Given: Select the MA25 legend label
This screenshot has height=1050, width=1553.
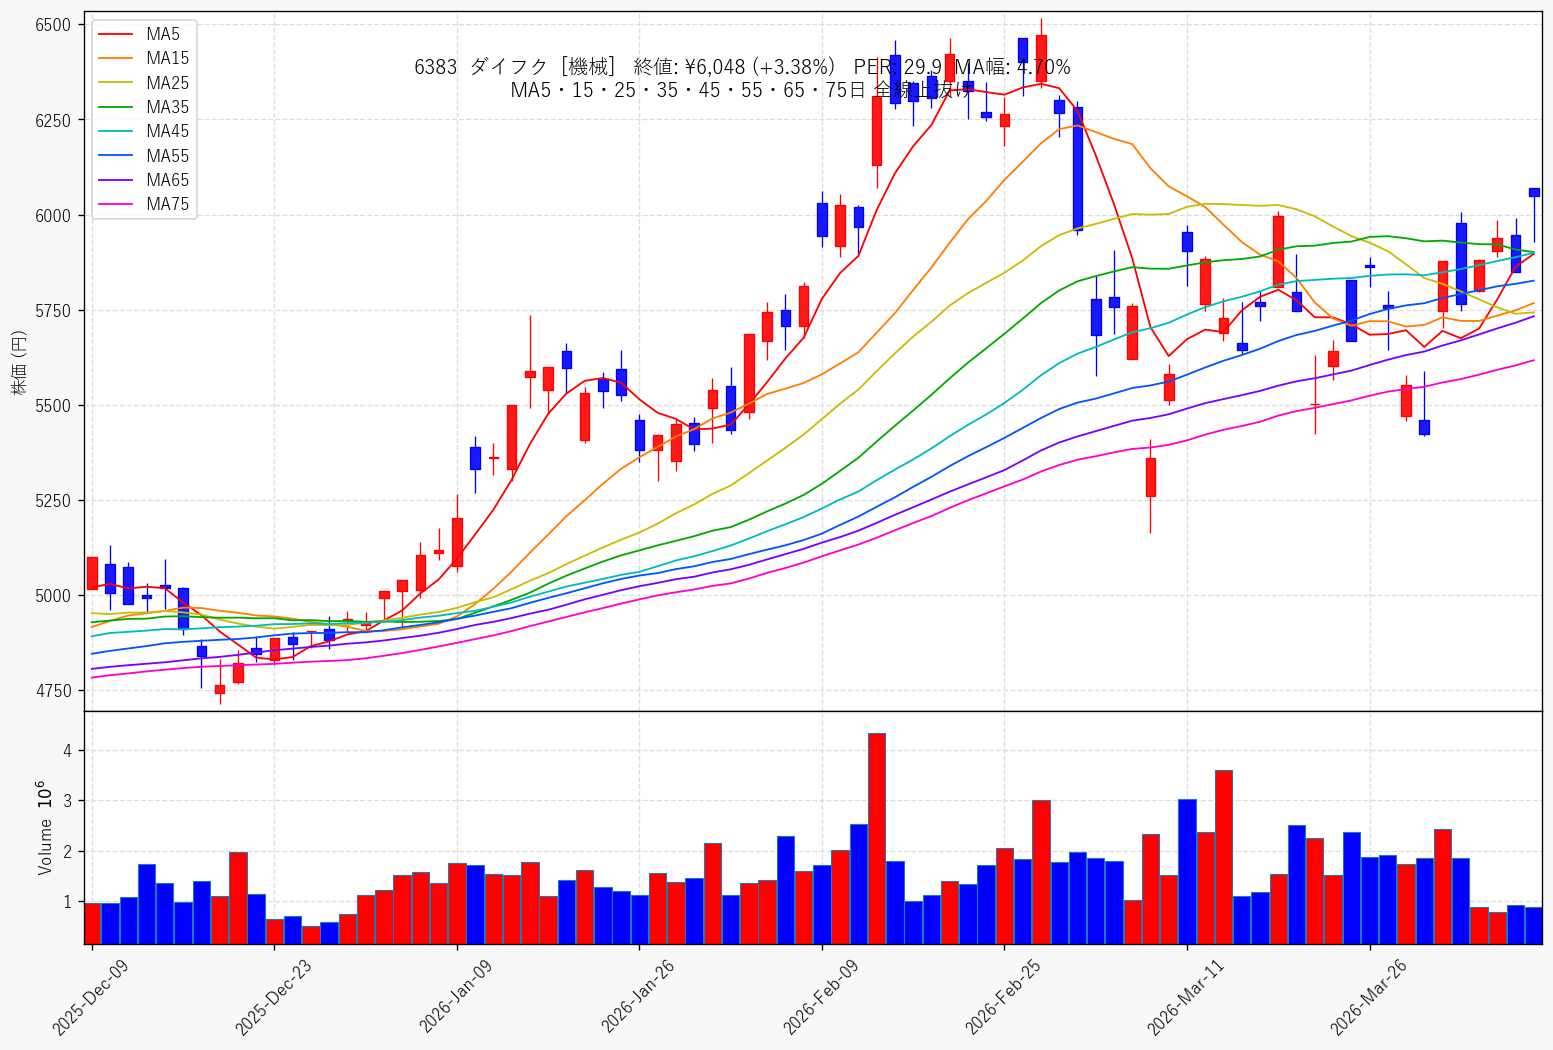Looking at the screenshot, I should [x=167, y=83].
